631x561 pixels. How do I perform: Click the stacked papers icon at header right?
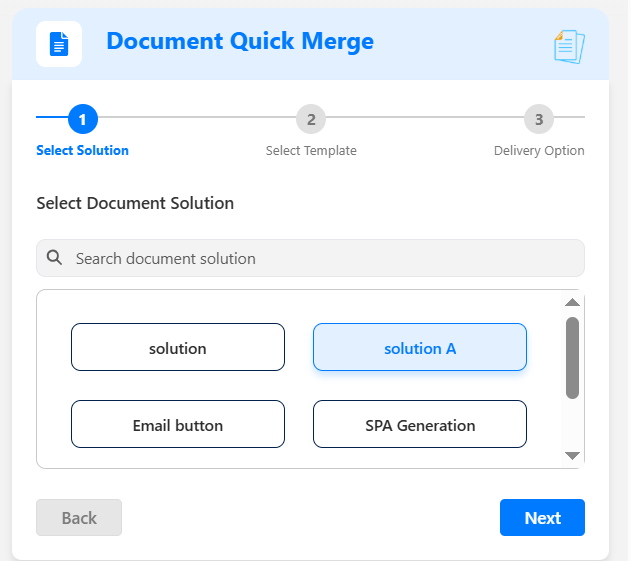[x=569, y=47]
